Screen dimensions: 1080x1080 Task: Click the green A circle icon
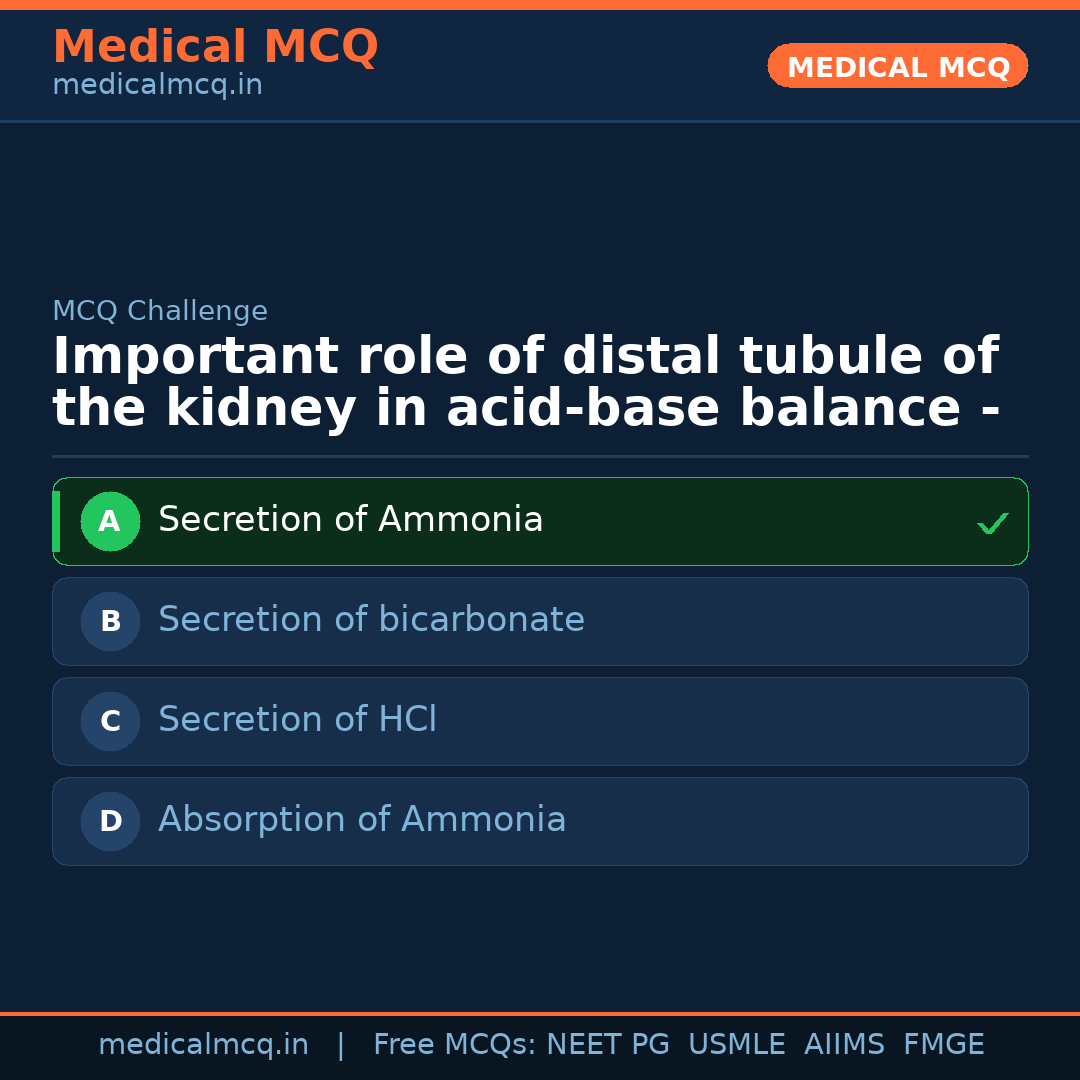(x=110, y=521)
